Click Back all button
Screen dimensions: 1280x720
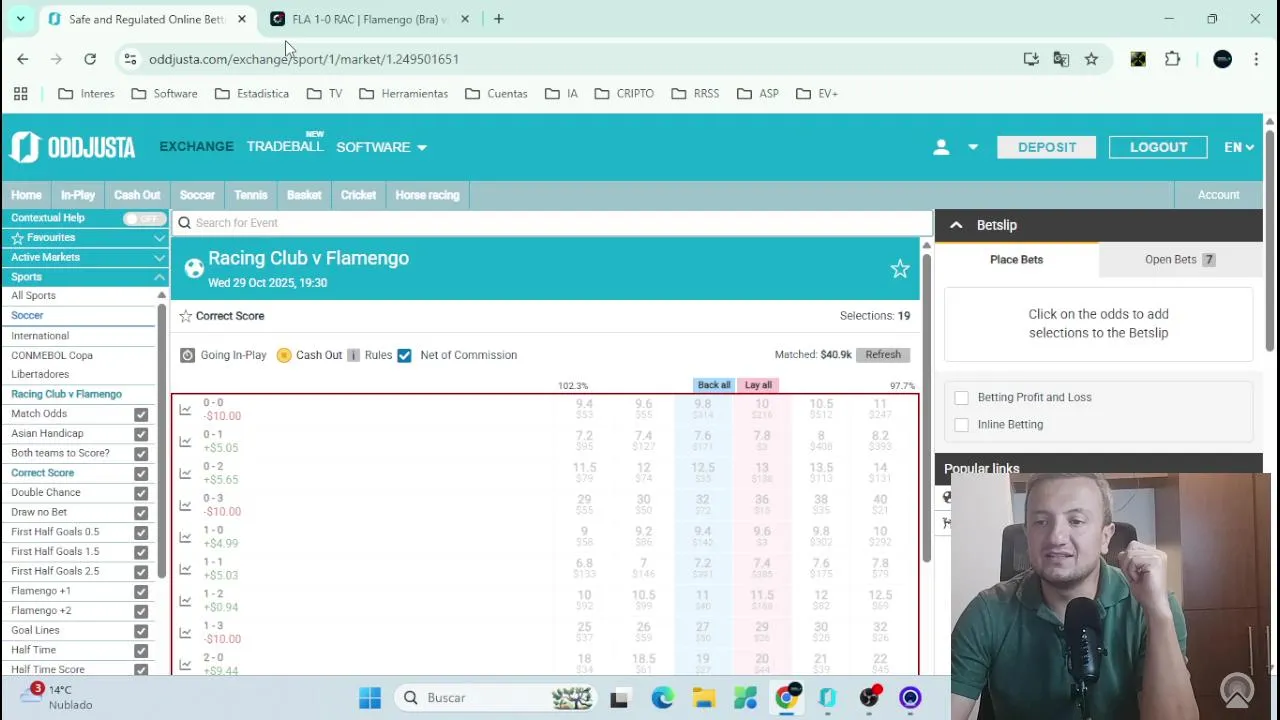click(x=714, y=385)
